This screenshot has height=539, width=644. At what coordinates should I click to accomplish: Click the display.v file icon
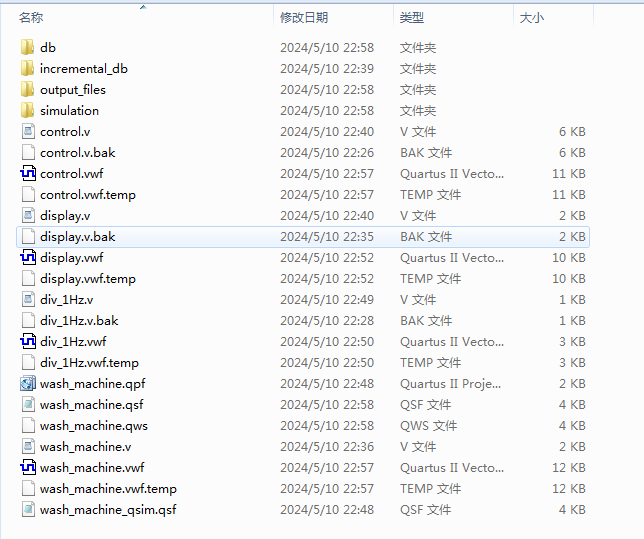(28, 215)
